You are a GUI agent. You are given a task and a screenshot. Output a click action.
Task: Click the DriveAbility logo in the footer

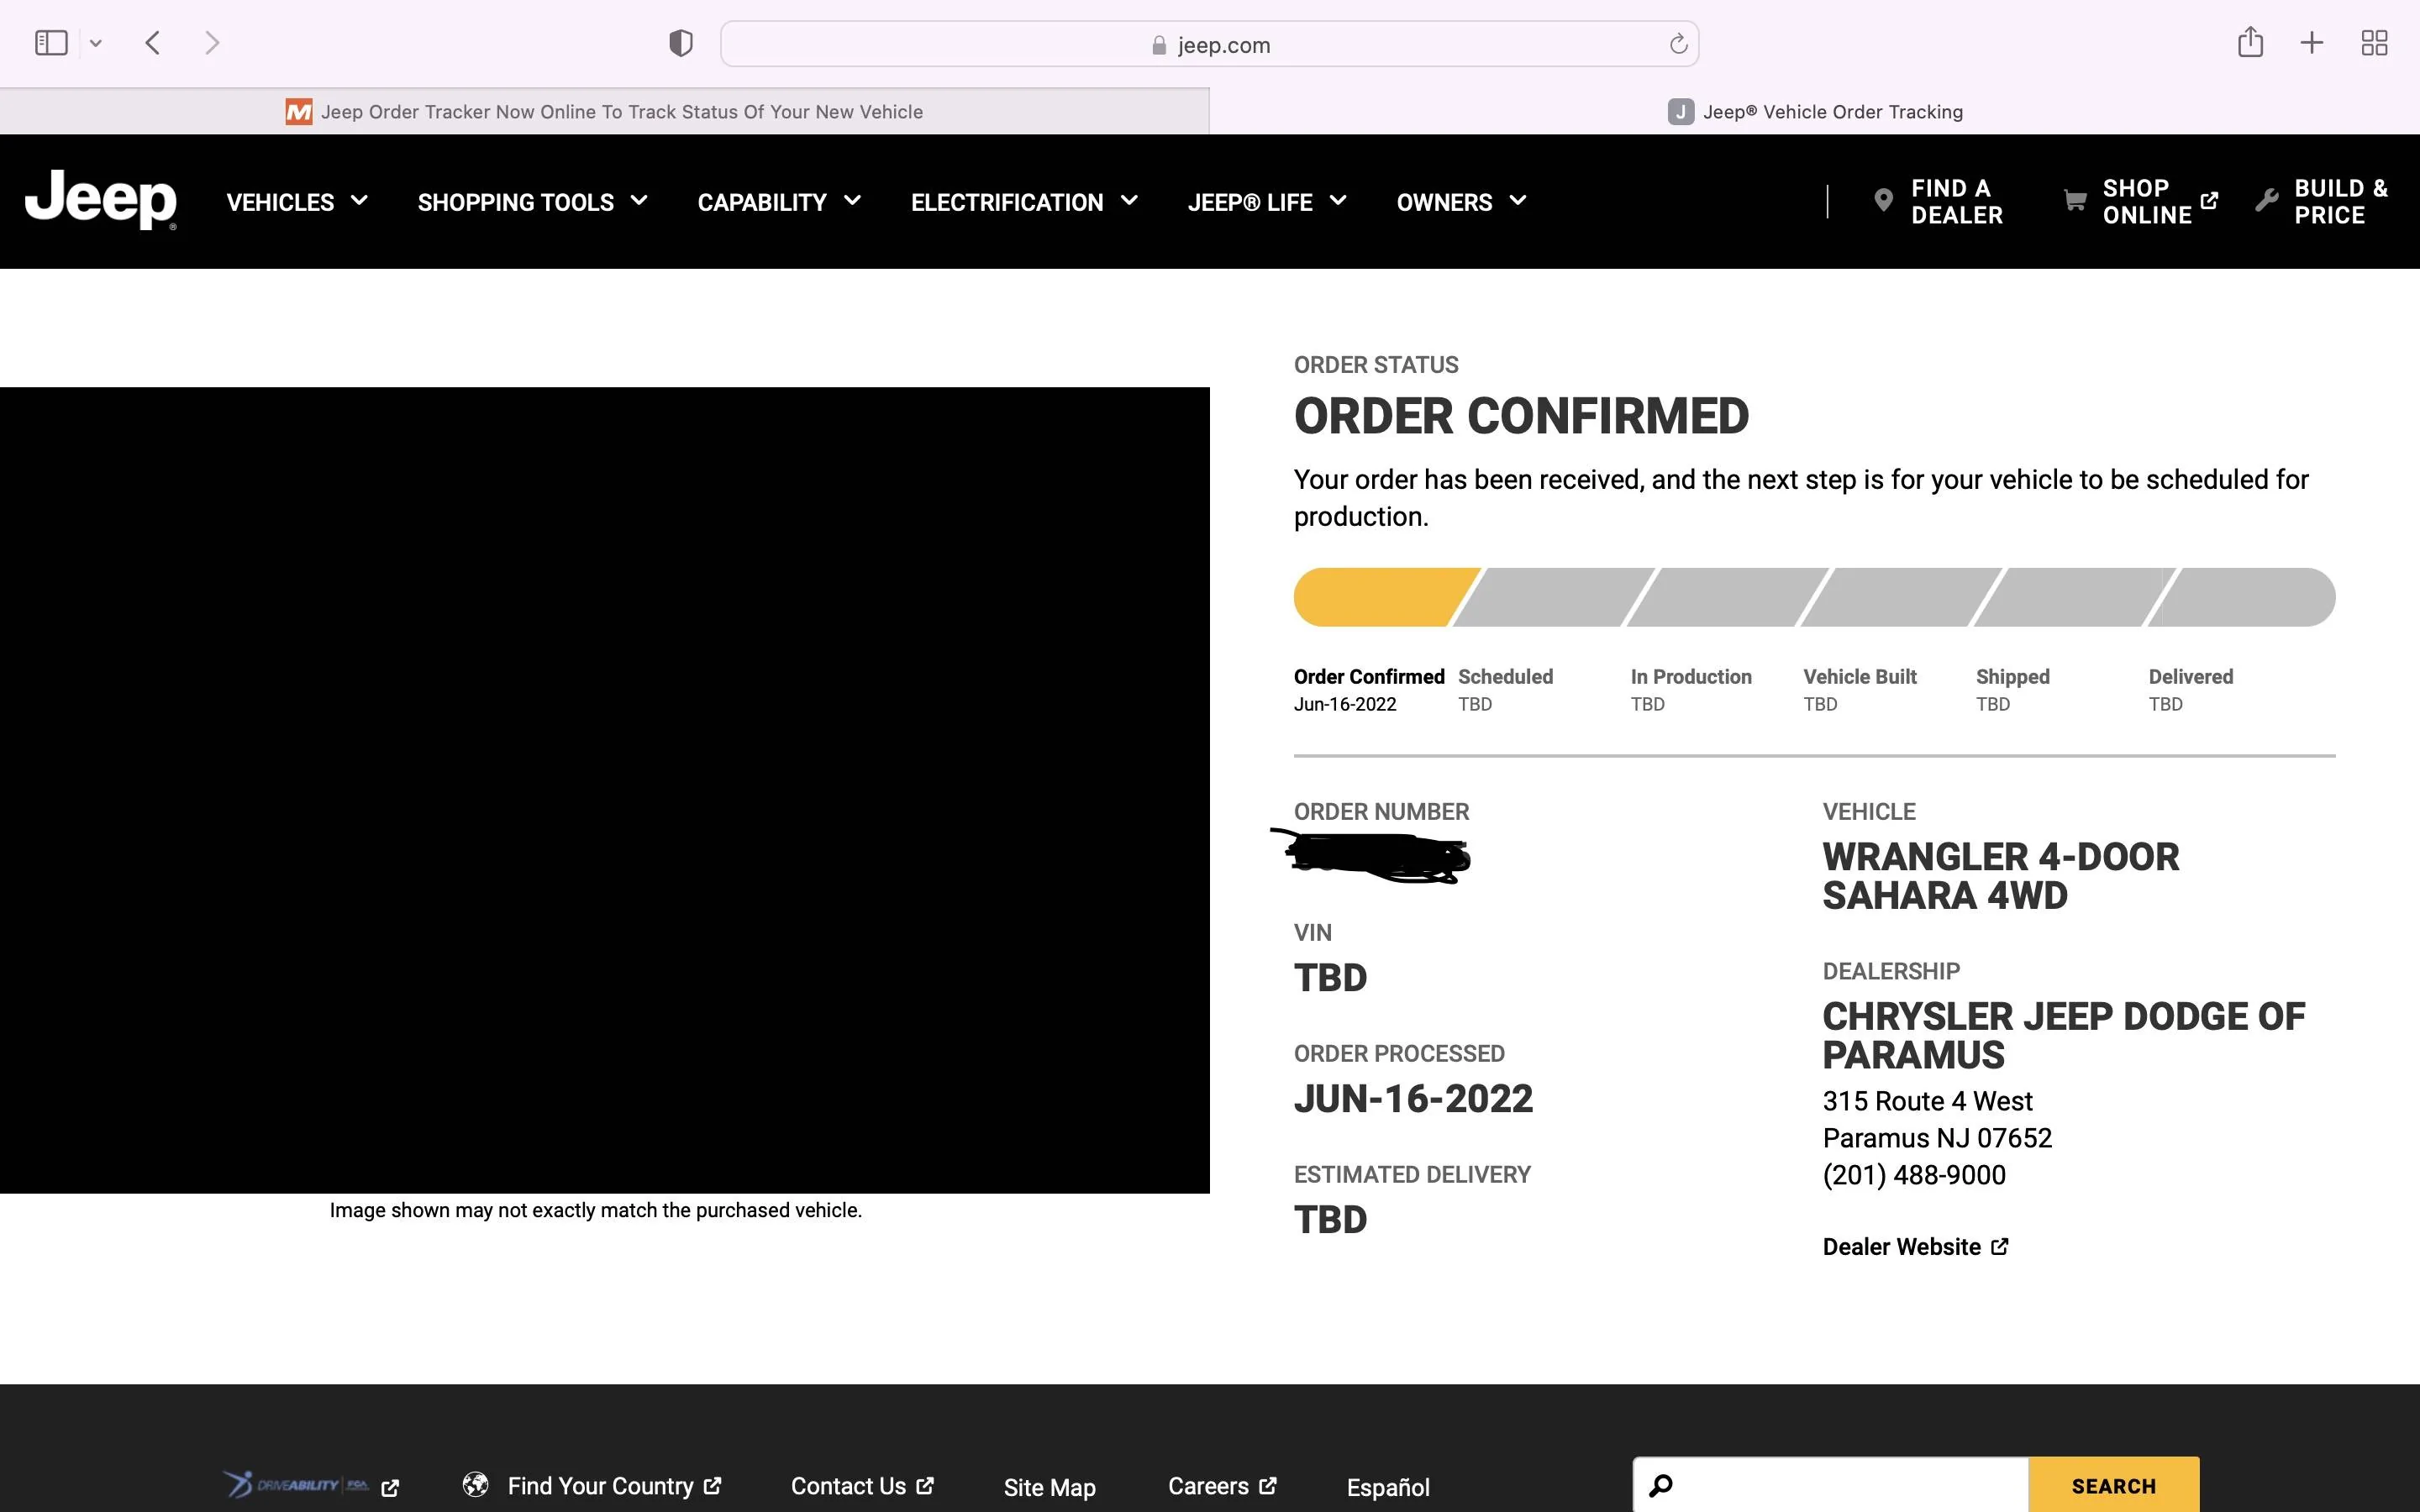(x=296, y=1485)
